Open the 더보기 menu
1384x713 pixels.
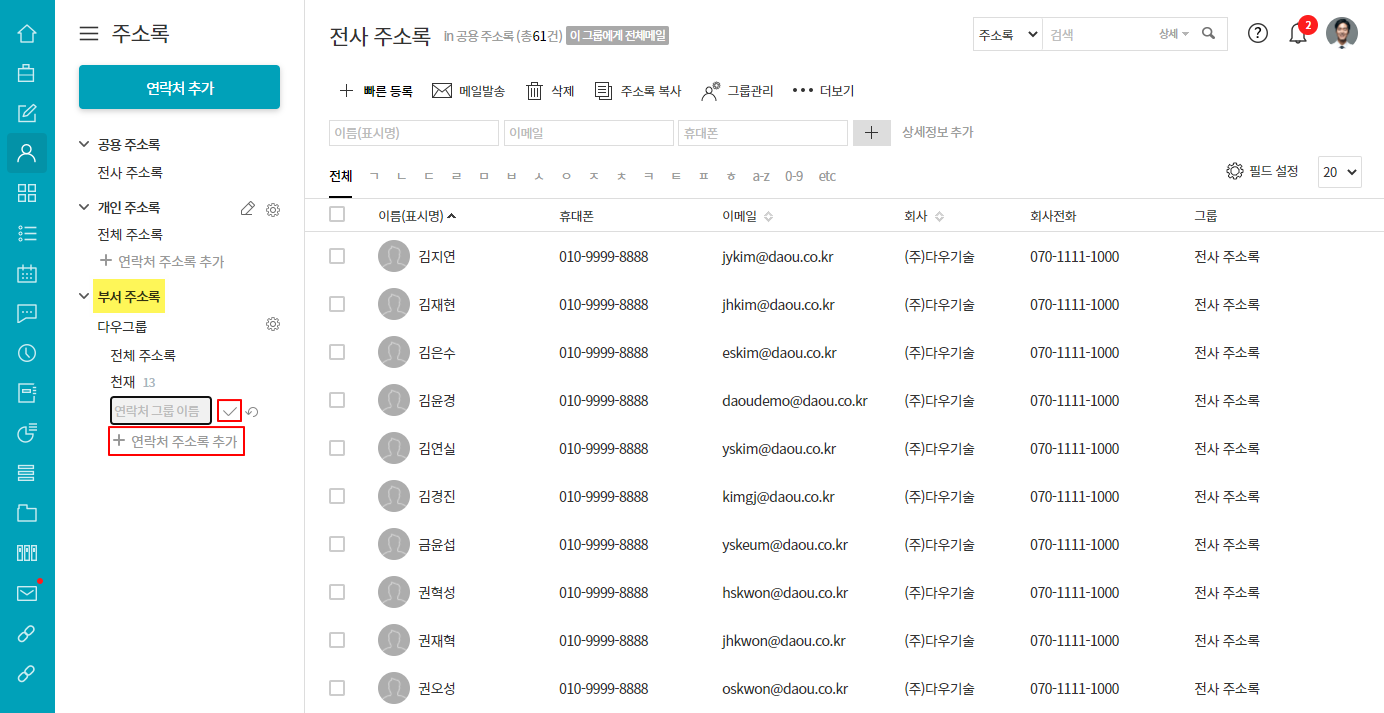823,91
